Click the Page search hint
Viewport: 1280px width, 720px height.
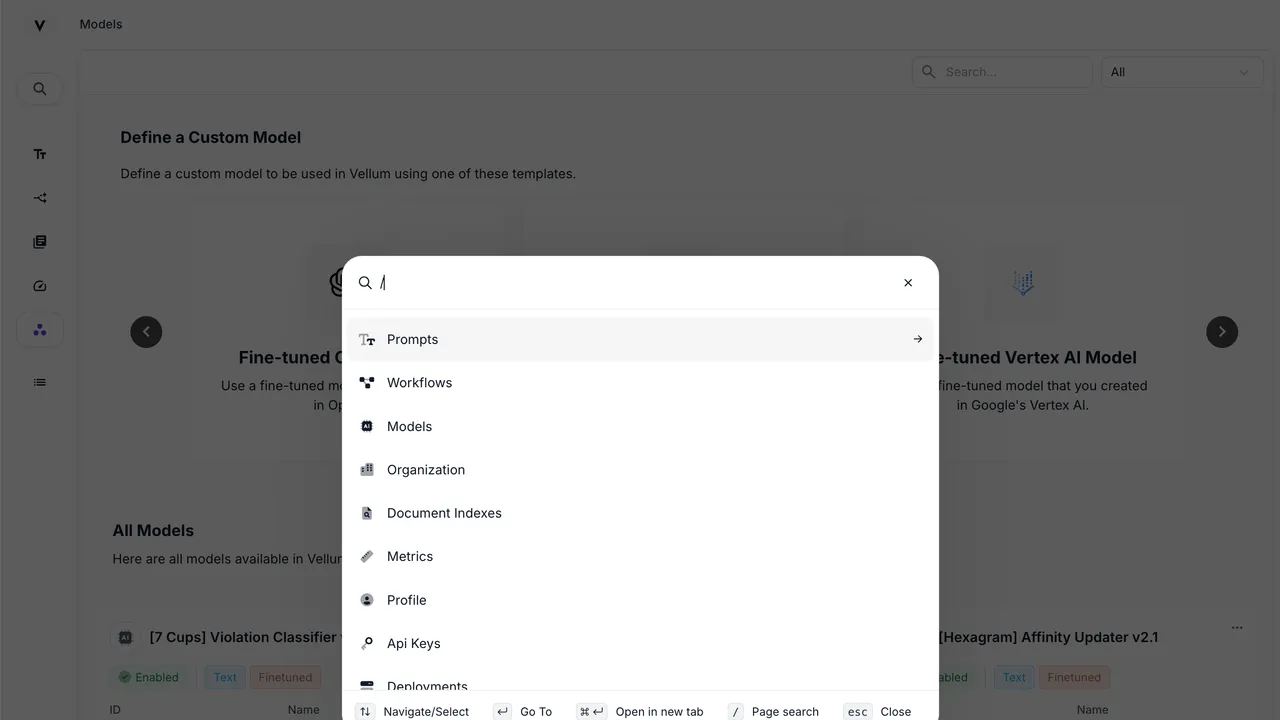coord(773,712)
